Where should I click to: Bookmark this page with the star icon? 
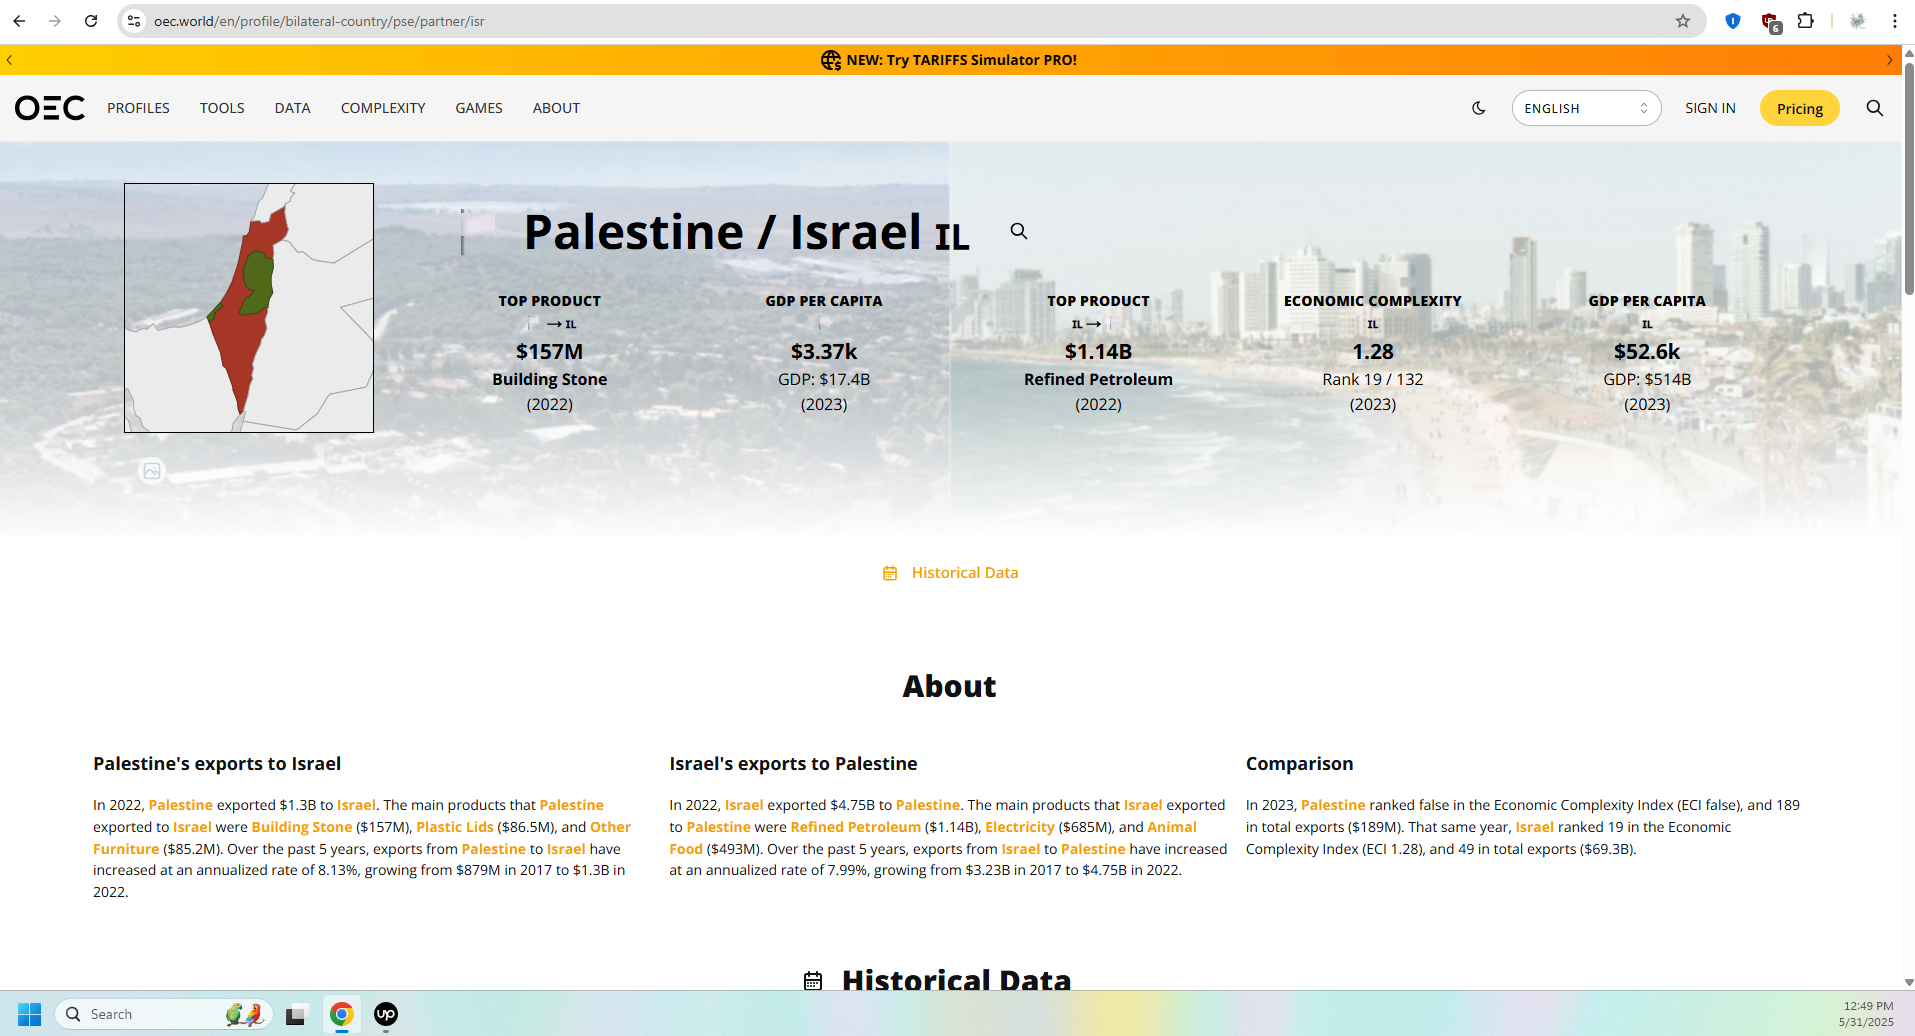[x=1683, y=21]
